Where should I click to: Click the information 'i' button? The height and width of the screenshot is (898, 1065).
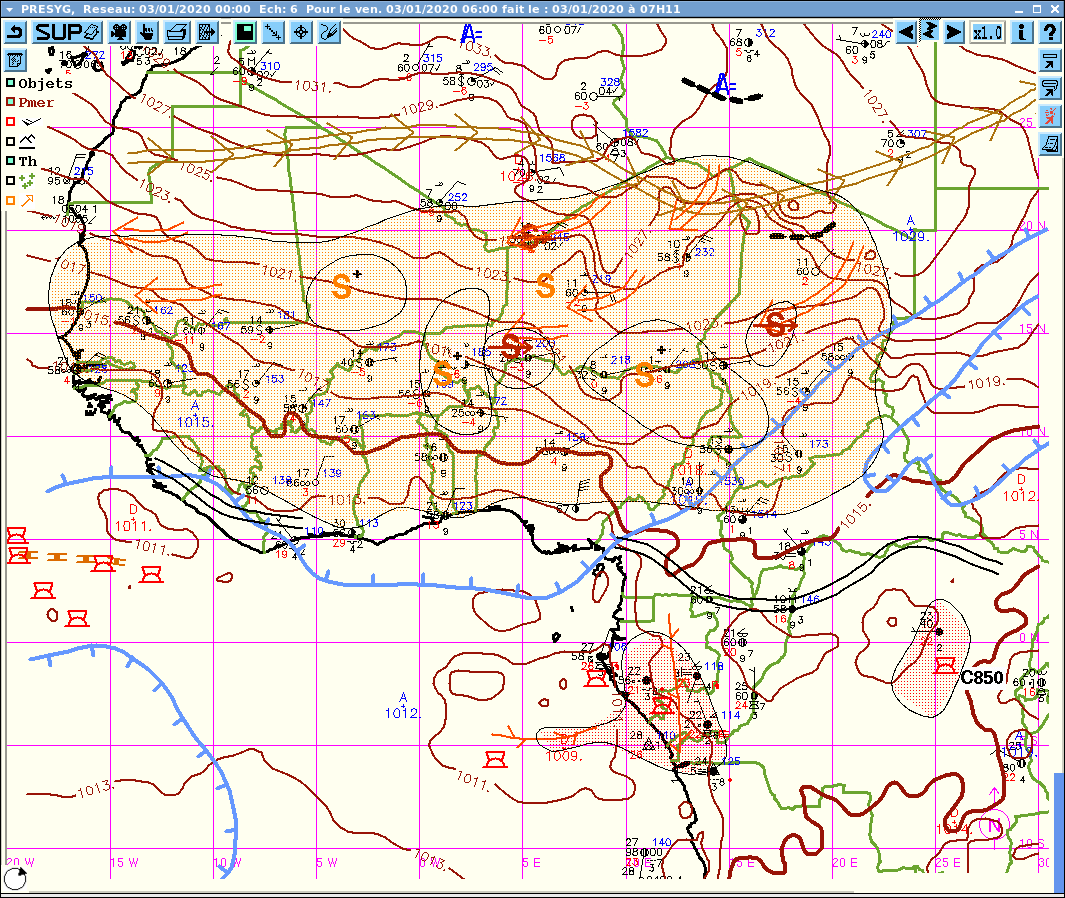coord(1022,32)
